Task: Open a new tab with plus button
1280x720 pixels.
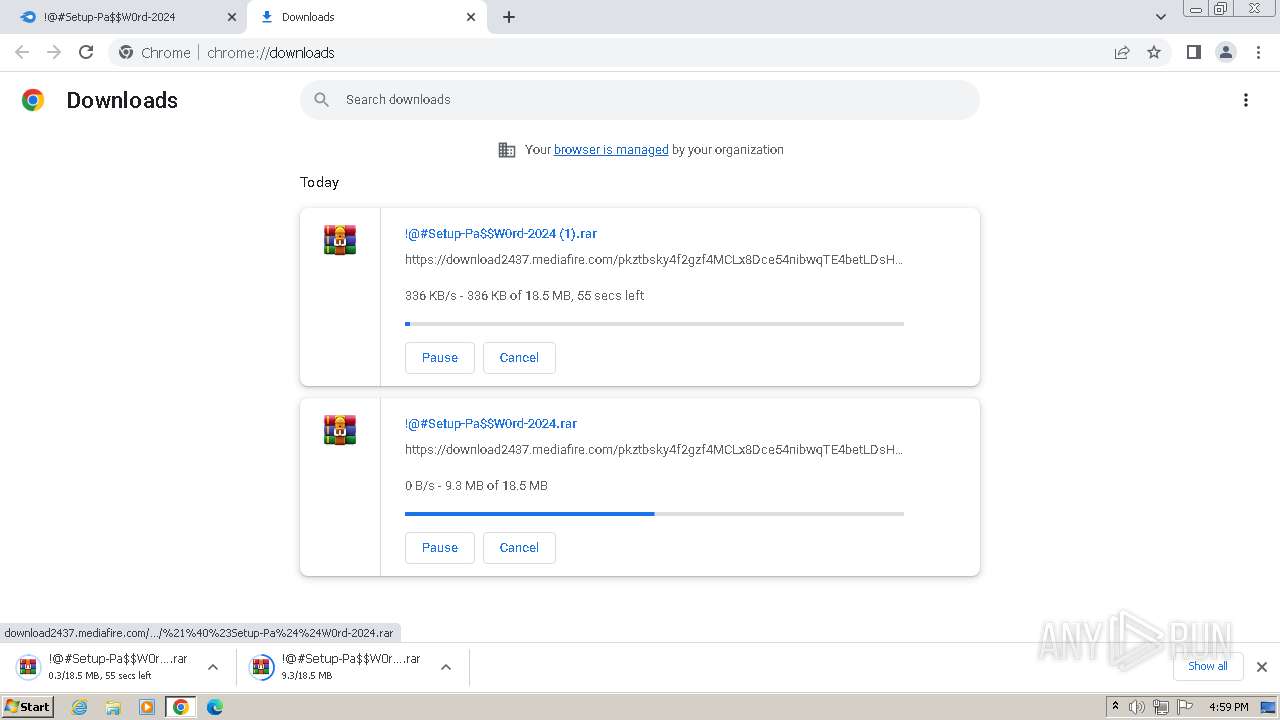Action: [509, 17]
